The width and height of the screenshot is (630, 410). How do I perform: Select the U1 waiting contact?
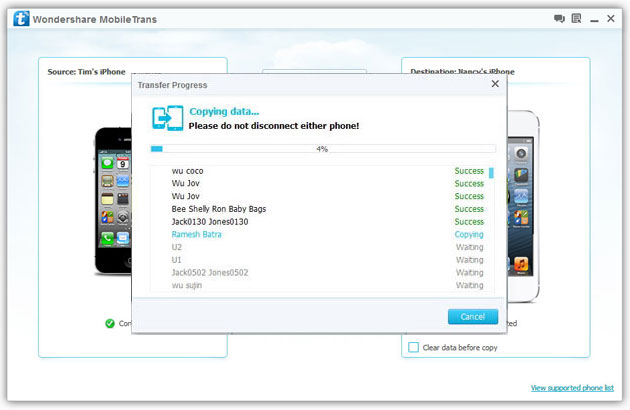point(321,260)
